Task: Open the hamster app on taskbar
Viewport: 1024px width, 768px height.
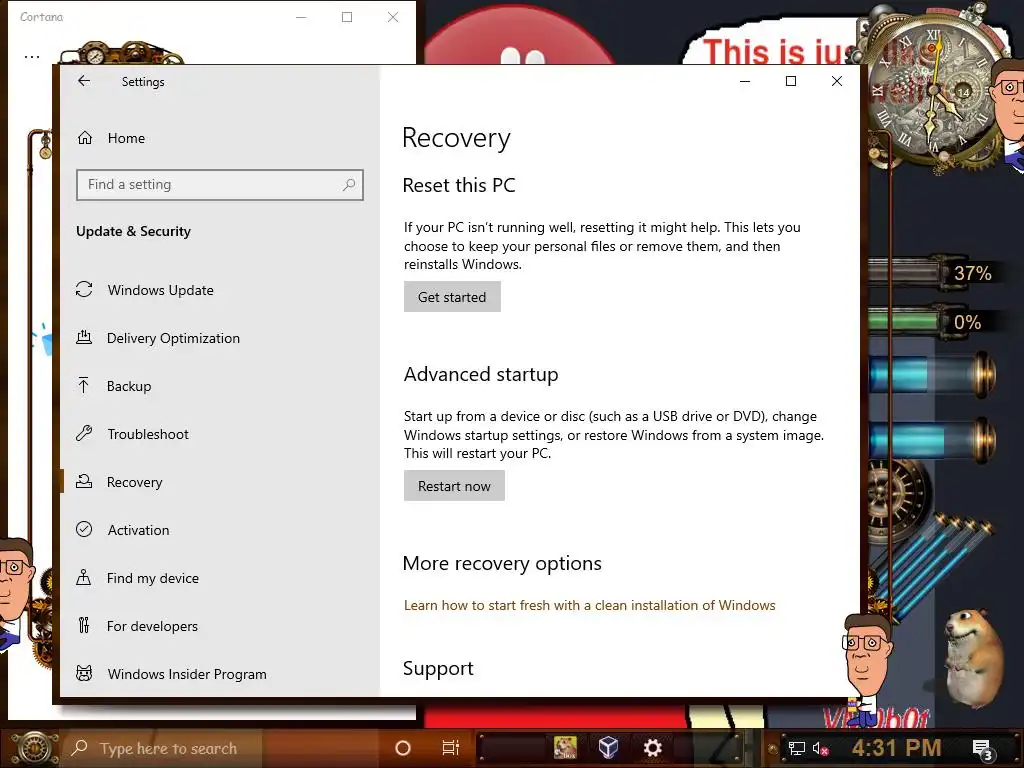Action: point(565,748)
